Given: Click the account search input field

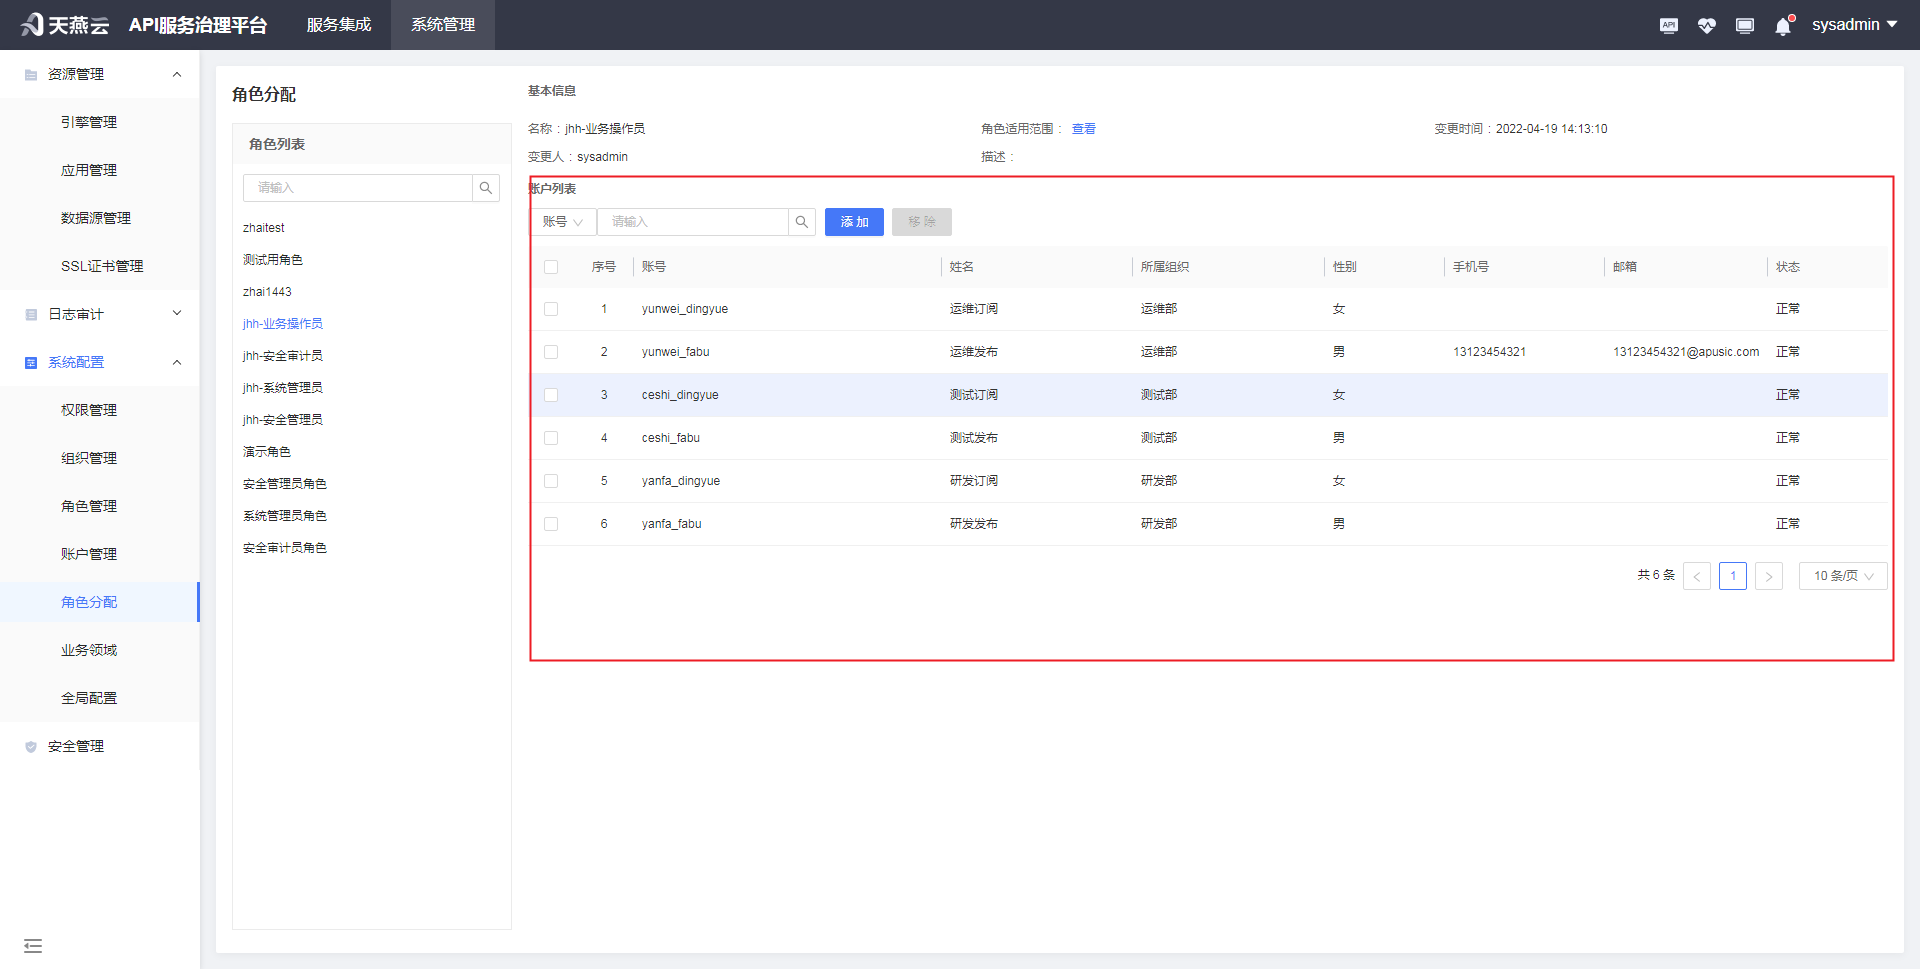Looking at the screenshot, I should (692, 222).
